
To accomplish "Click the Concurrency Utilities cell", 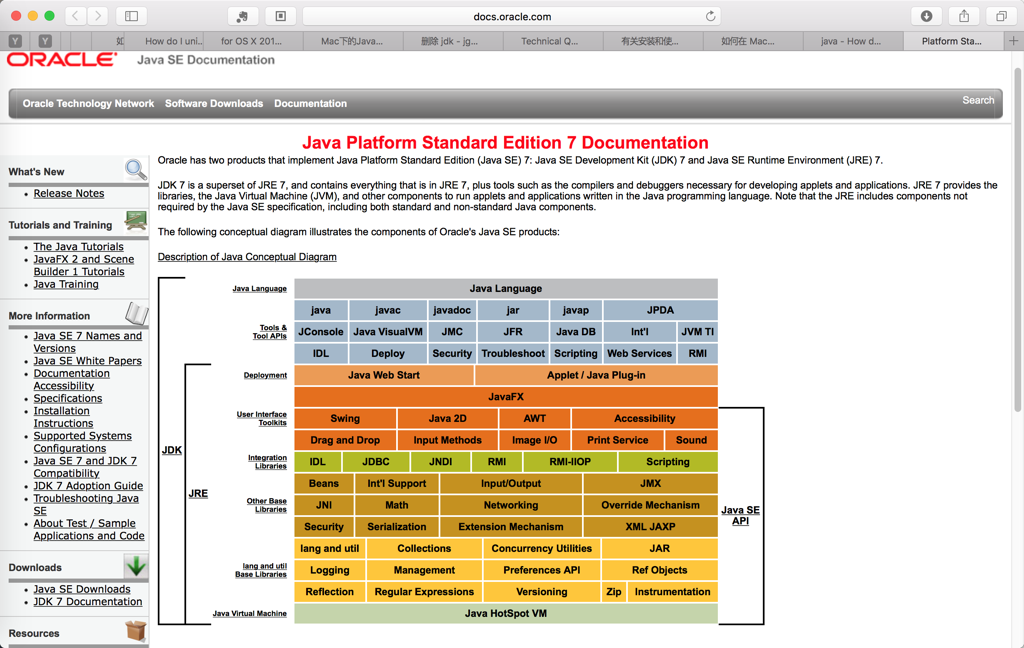I will (541, 548).
